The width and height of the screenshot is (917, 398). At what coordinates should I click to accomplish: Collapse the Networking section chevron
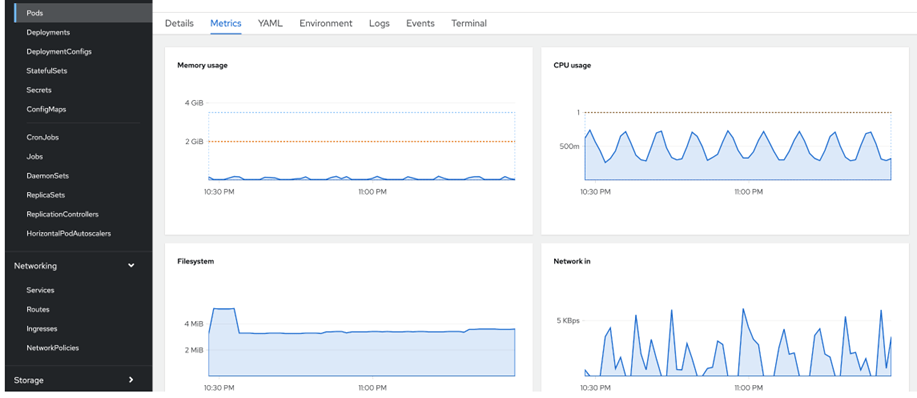coord(131,265)
